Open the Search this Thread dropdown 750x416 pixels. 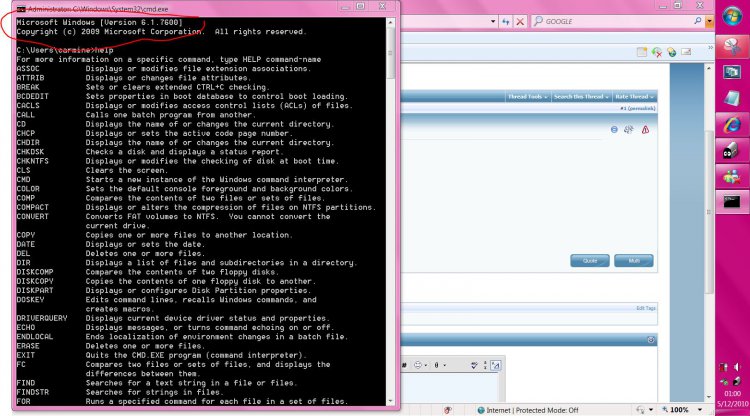click(581, 97)
